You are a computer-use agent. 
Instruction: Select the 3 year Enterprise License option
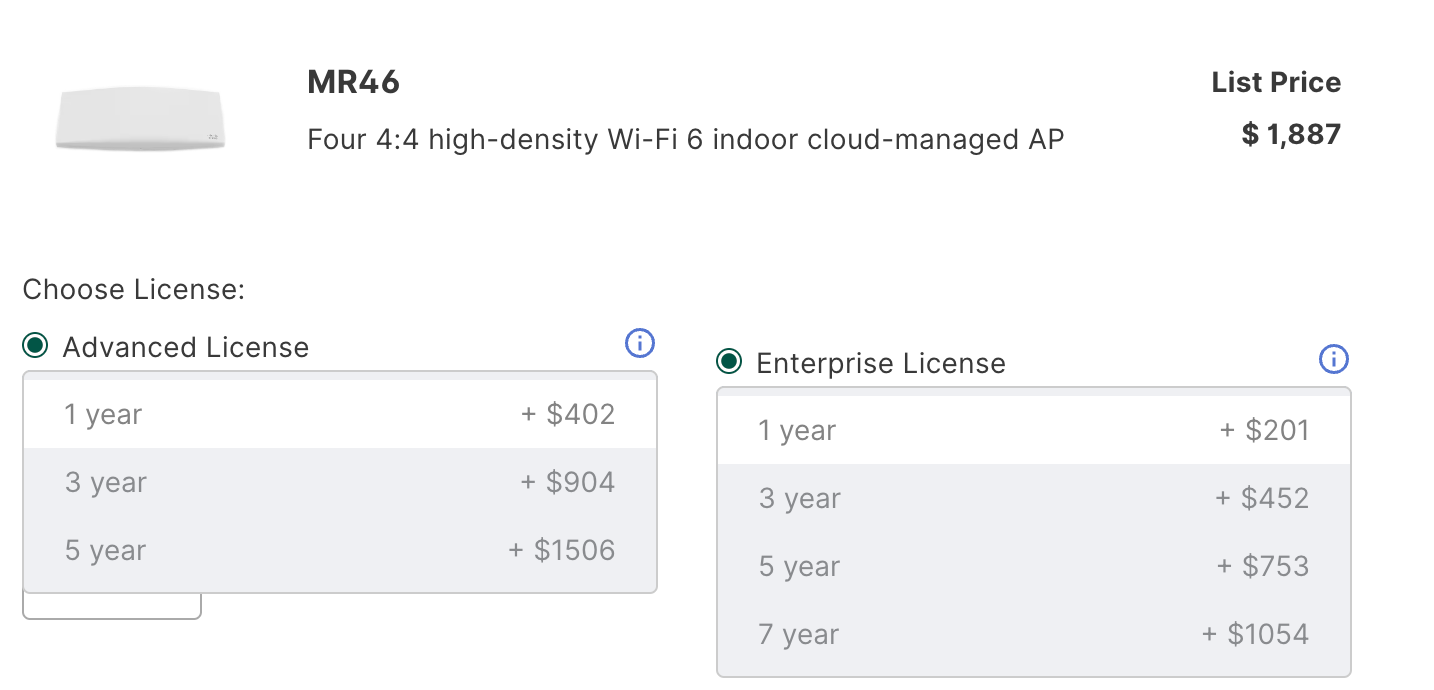coord(1033,497)
